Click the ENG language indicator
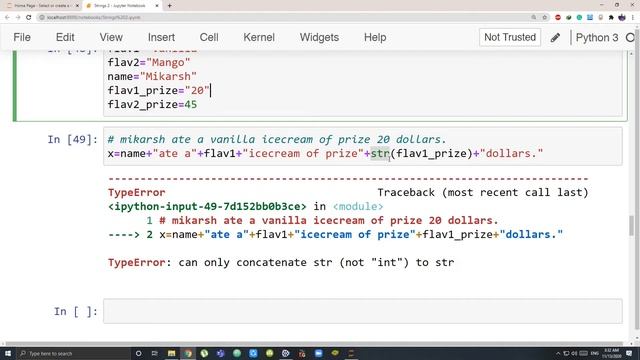The width and height of the screenshot is (640, 360). pos(595,353)
